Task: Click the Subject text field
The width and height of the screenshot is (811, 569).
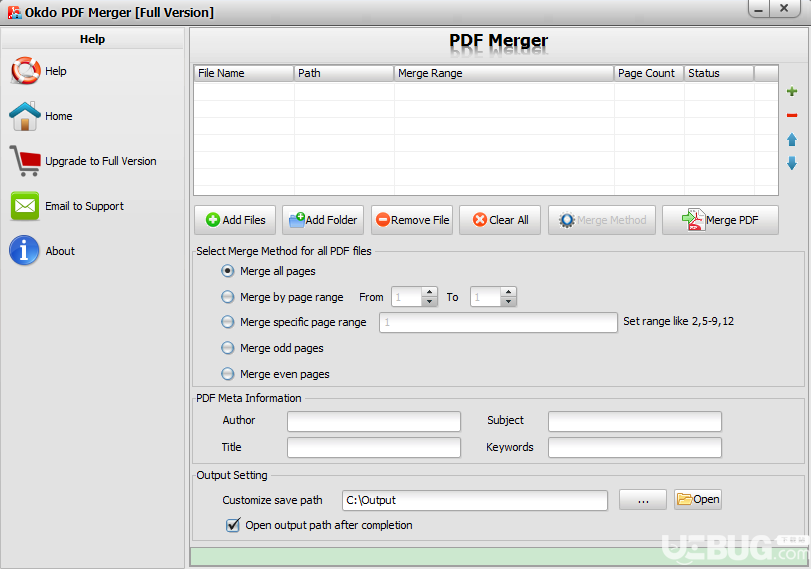Action: (x=635, y=421)
